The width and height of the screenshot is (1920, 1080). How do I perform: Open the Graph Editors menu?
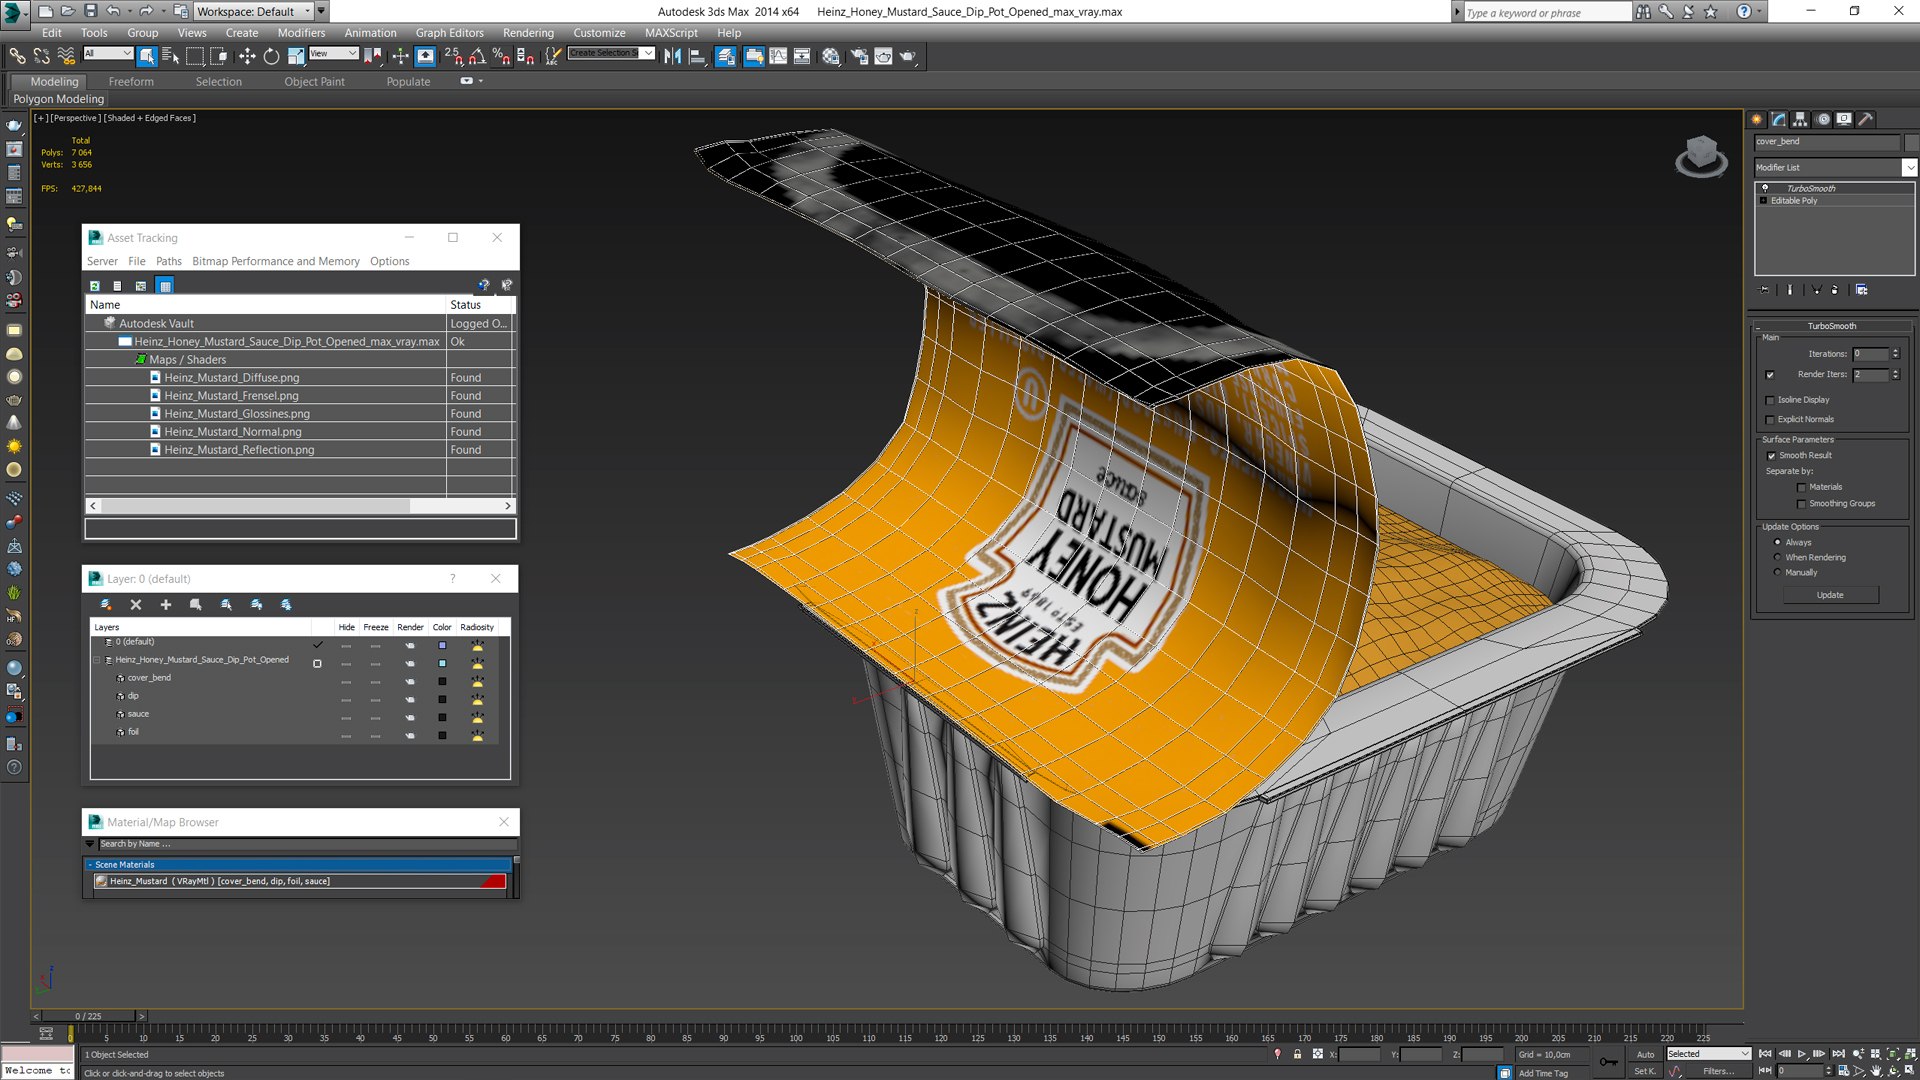pos(449,33)
